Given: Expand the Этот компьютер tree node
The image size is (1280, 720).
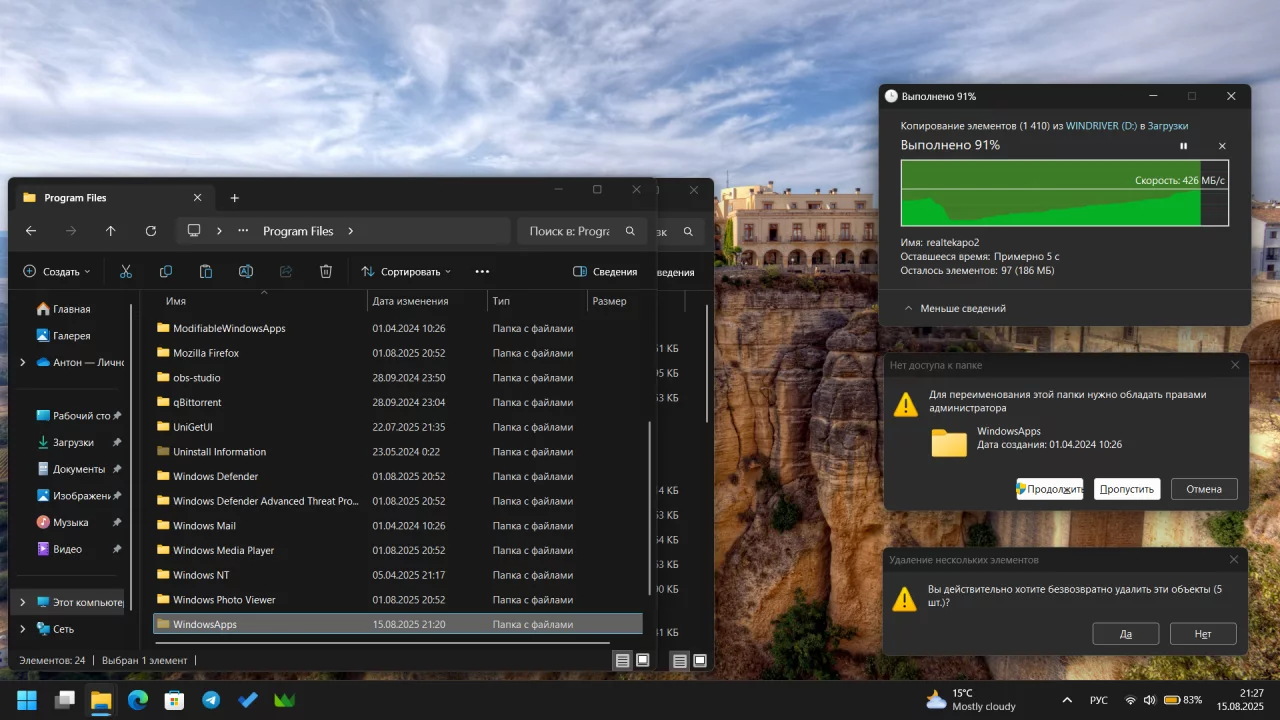Looking at the screenshot, I should [23, 602].
